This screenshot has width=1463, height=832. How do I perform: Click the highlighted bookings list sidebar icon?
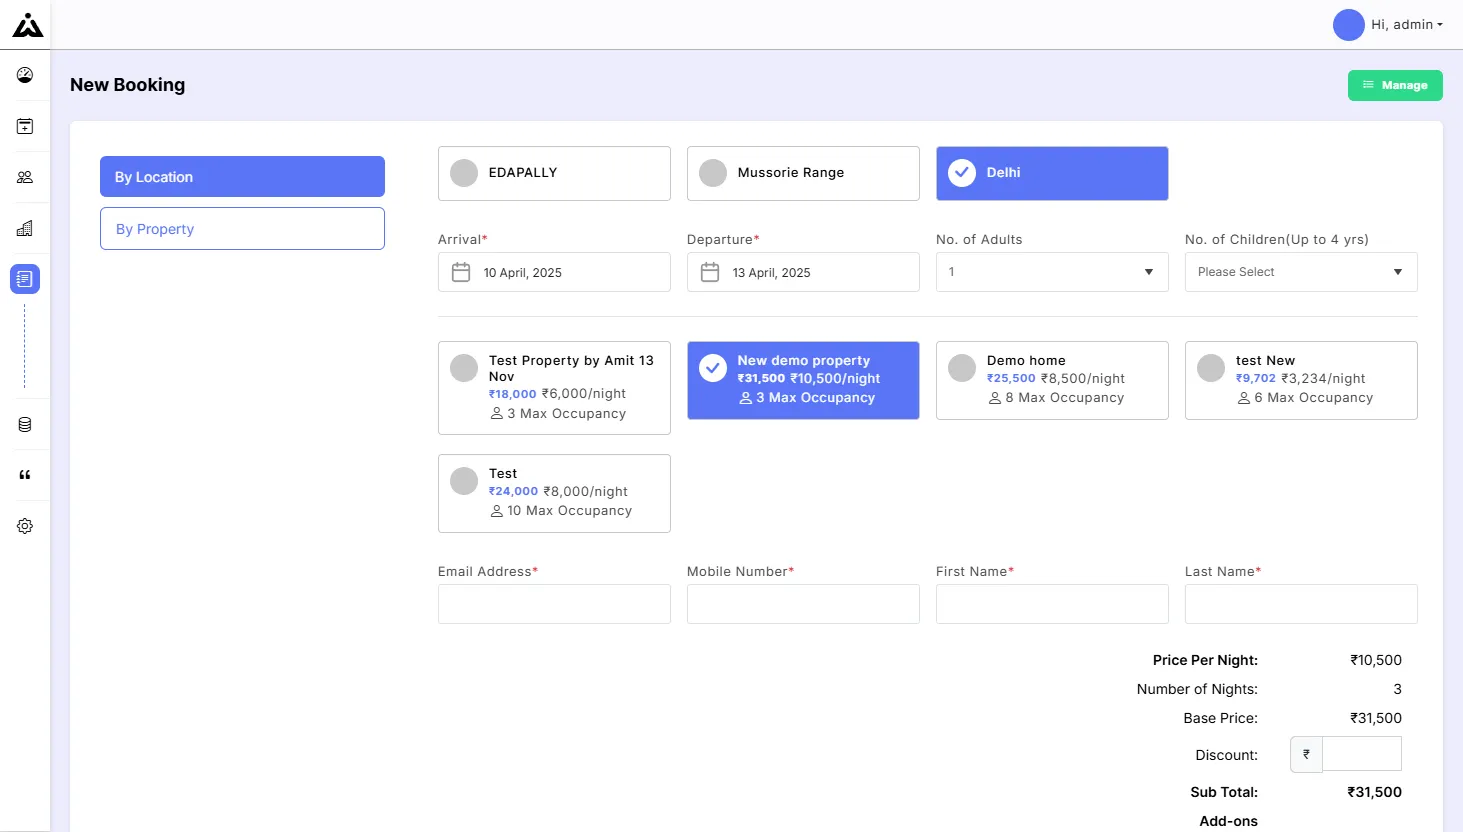point(25,279)
